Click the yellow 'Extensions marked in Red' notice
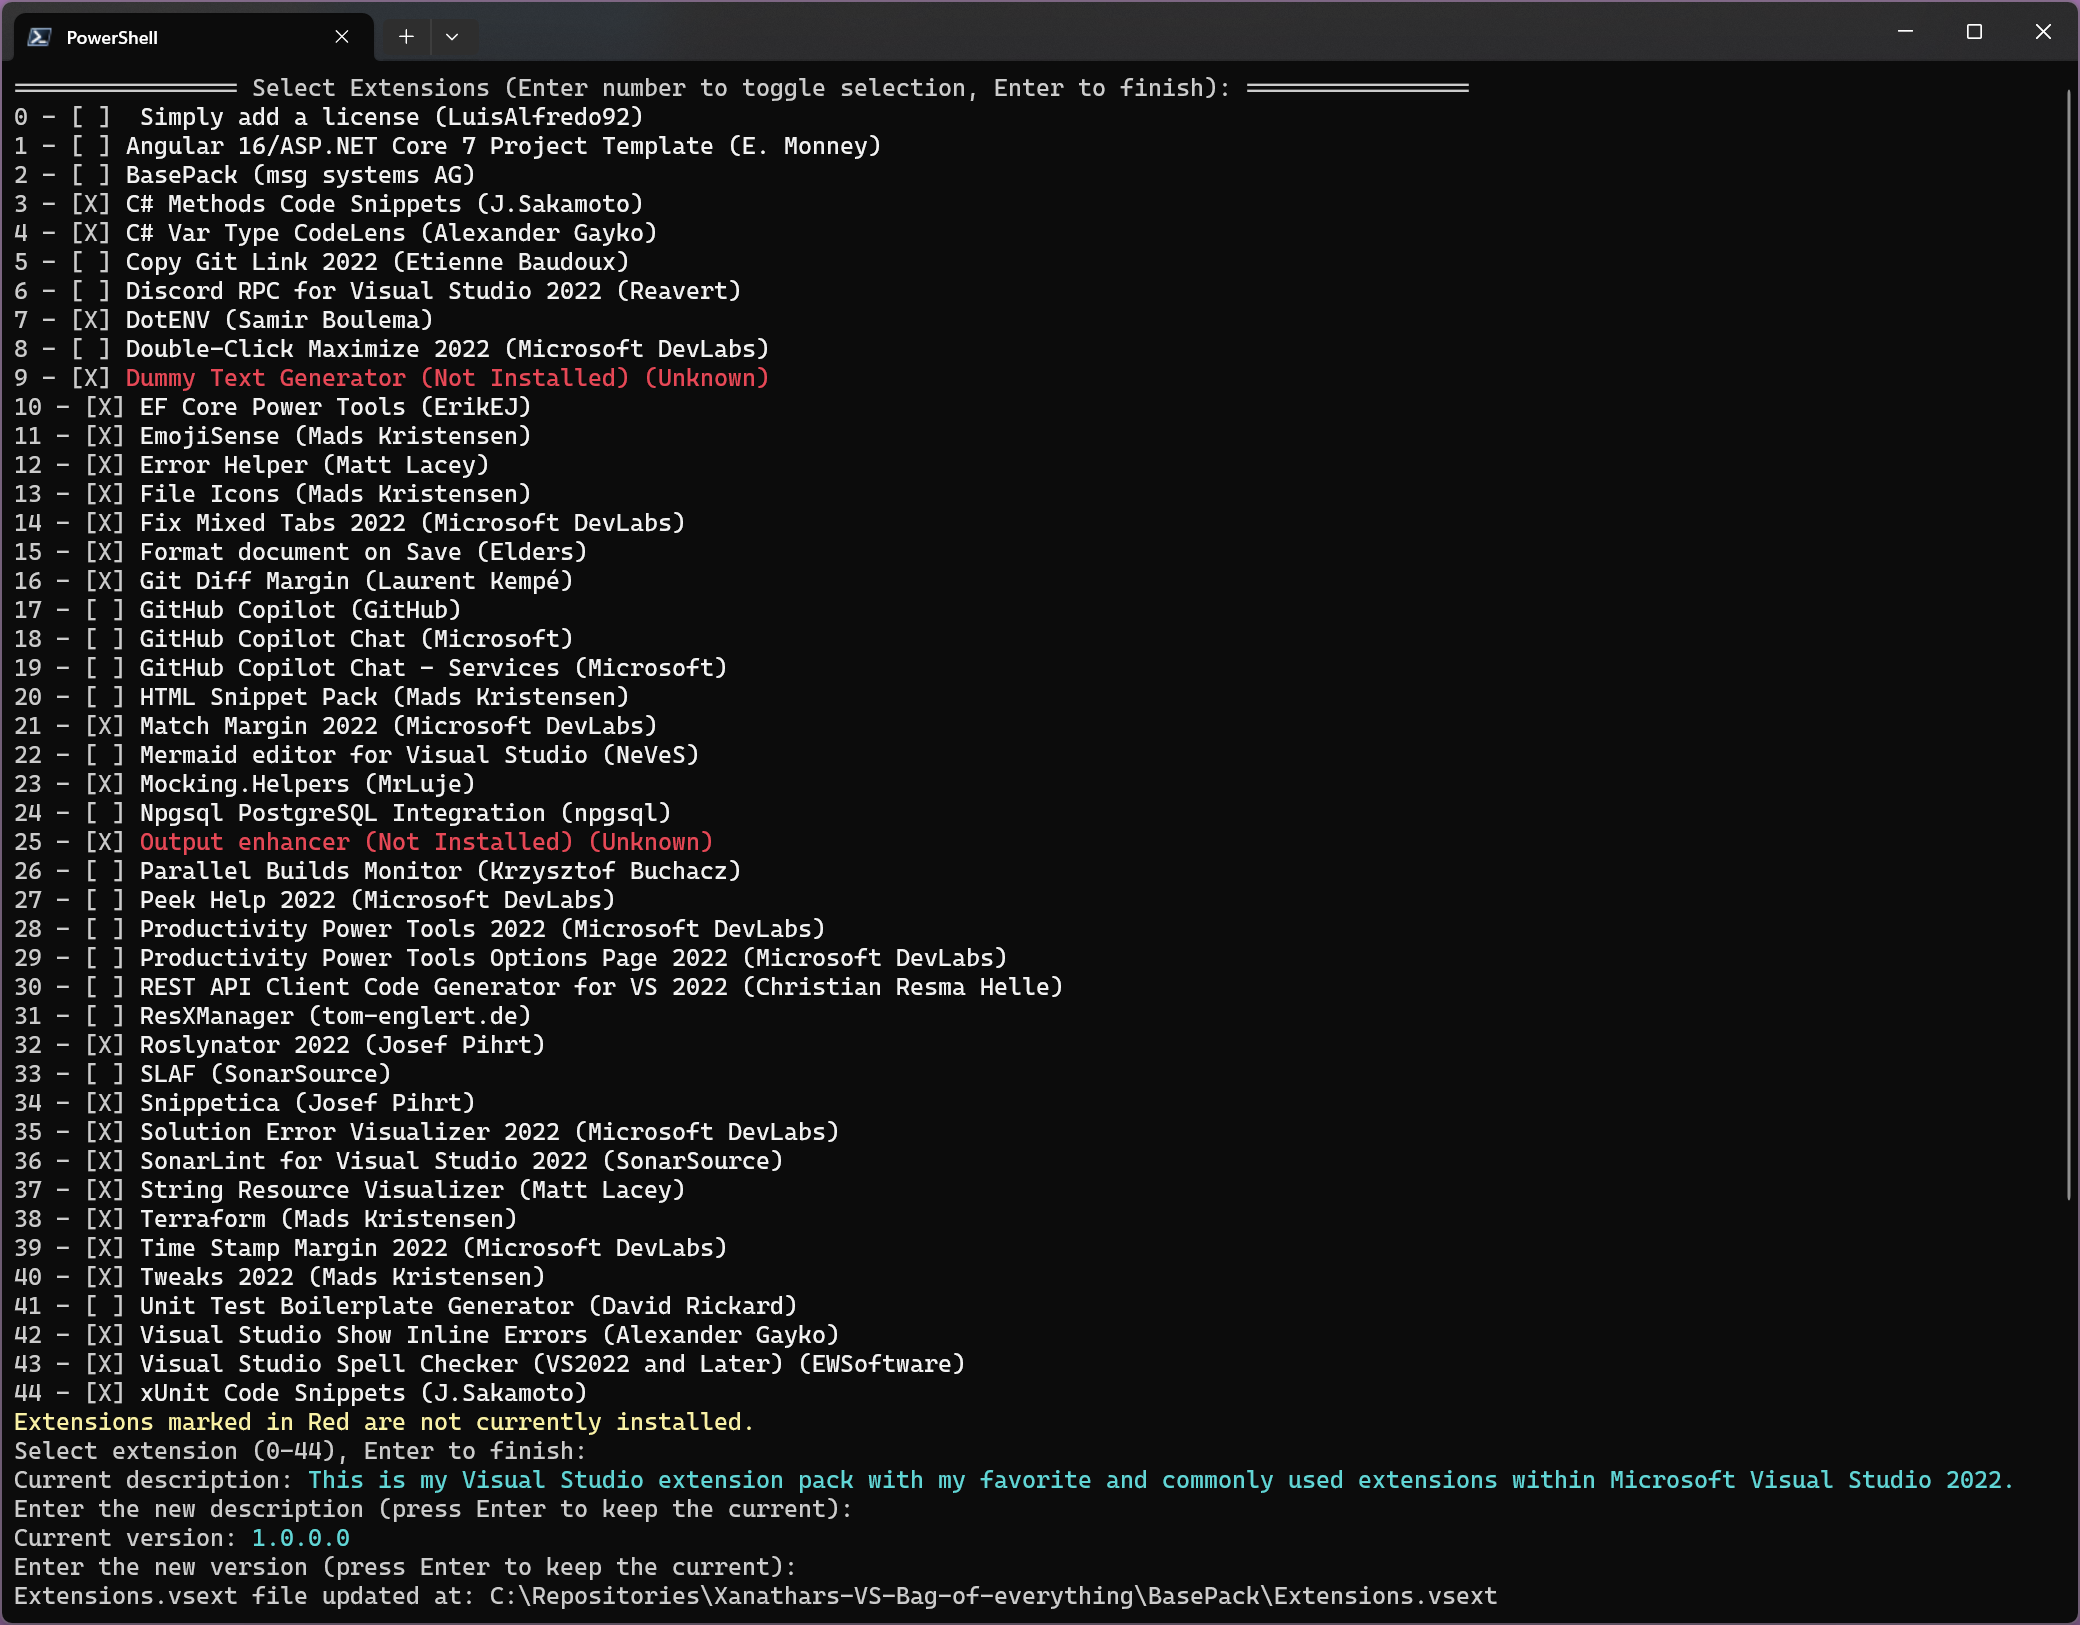This screenshot has width=2080, height=1625. [383, 1422]
